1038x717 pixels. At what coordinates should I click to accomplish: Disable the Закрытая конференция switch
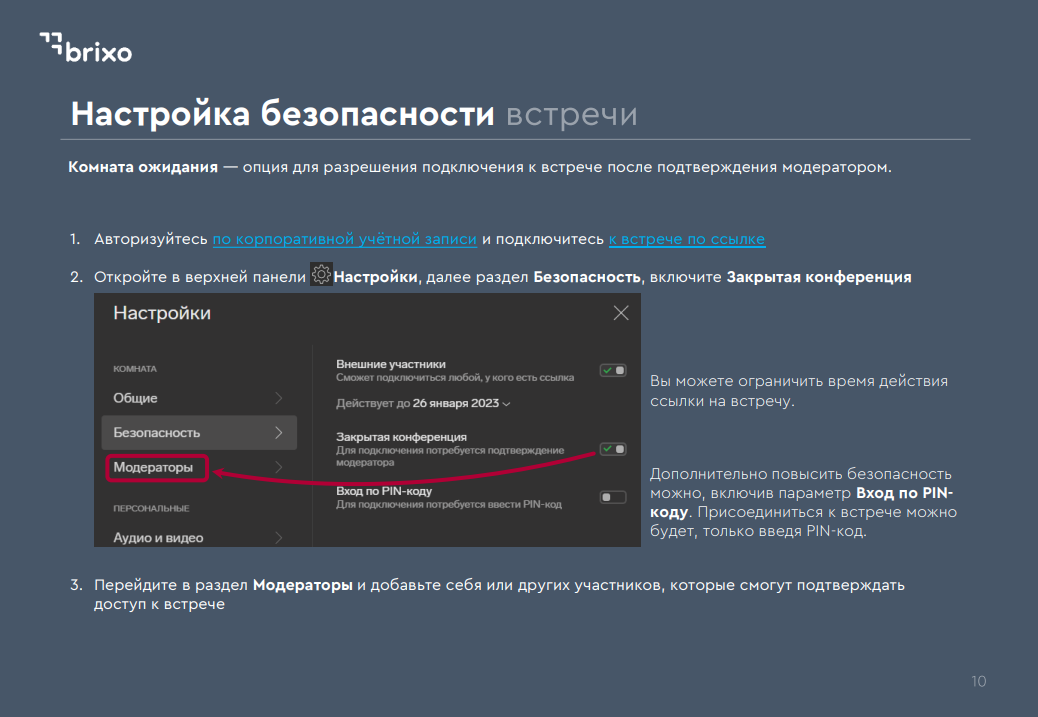tap(612, 449)
